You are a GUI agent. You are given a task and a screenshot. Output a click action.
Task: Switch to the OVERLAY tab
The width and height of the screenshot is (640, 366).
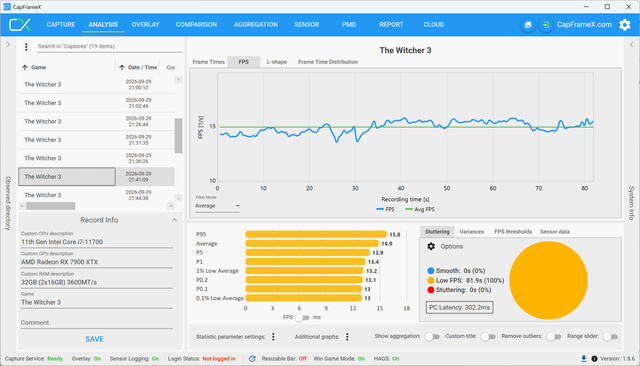tap(145, 24)
